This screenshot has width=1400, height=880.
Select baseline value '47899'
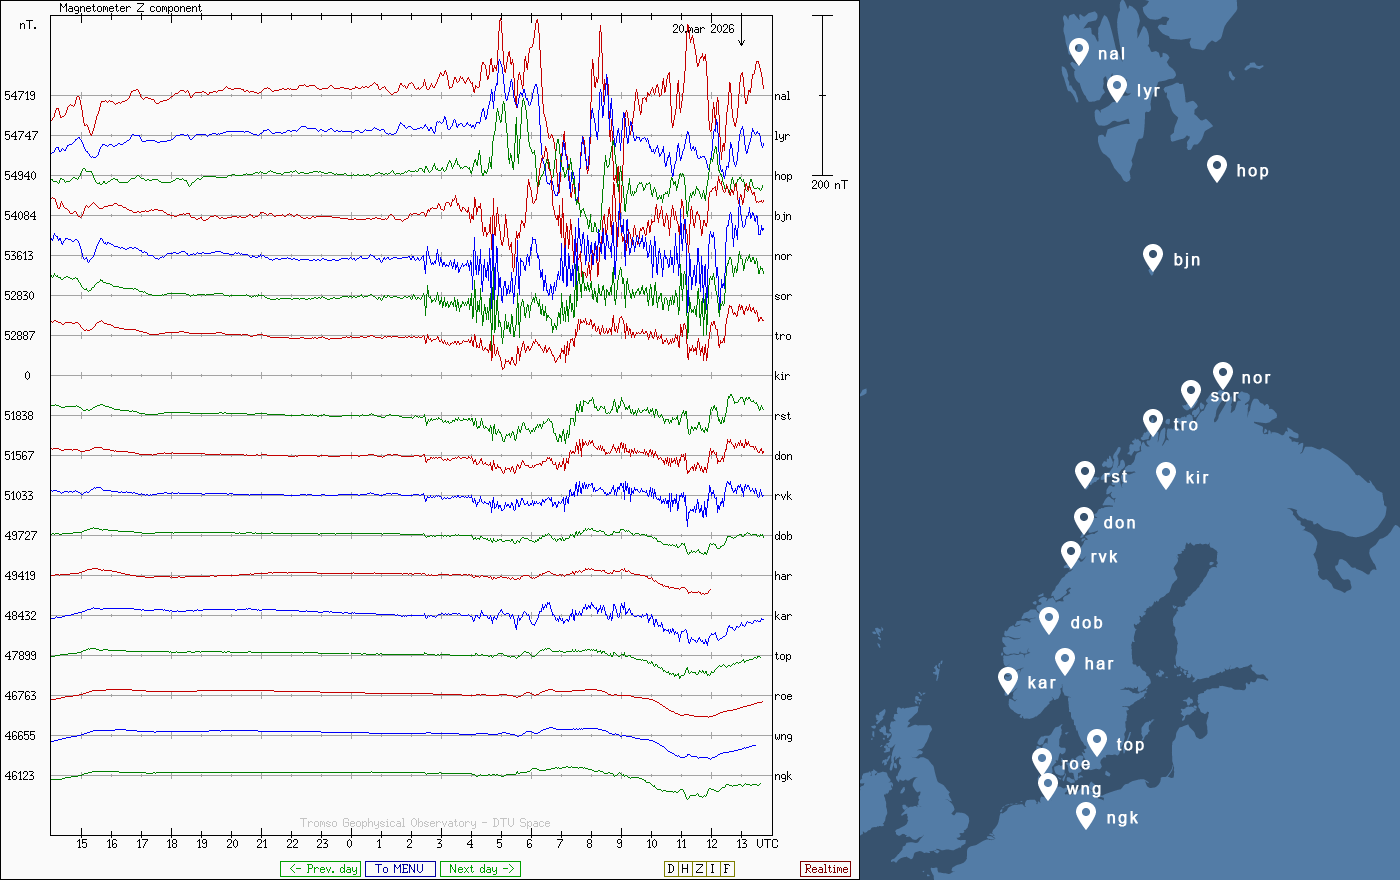pyautogui.click(x=20, y=656)
